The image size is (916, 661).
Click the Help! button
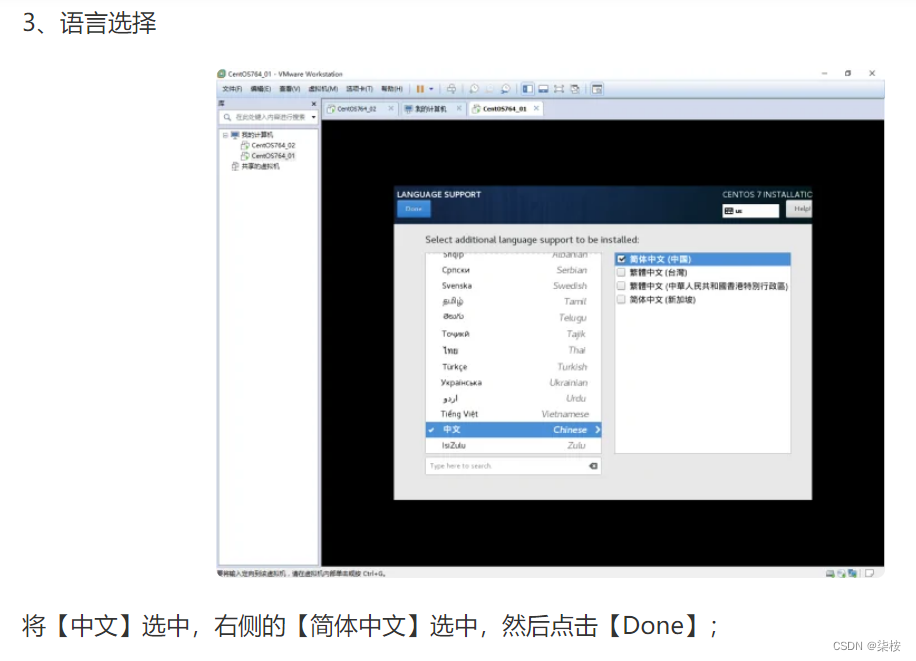[x=799, y=208]
